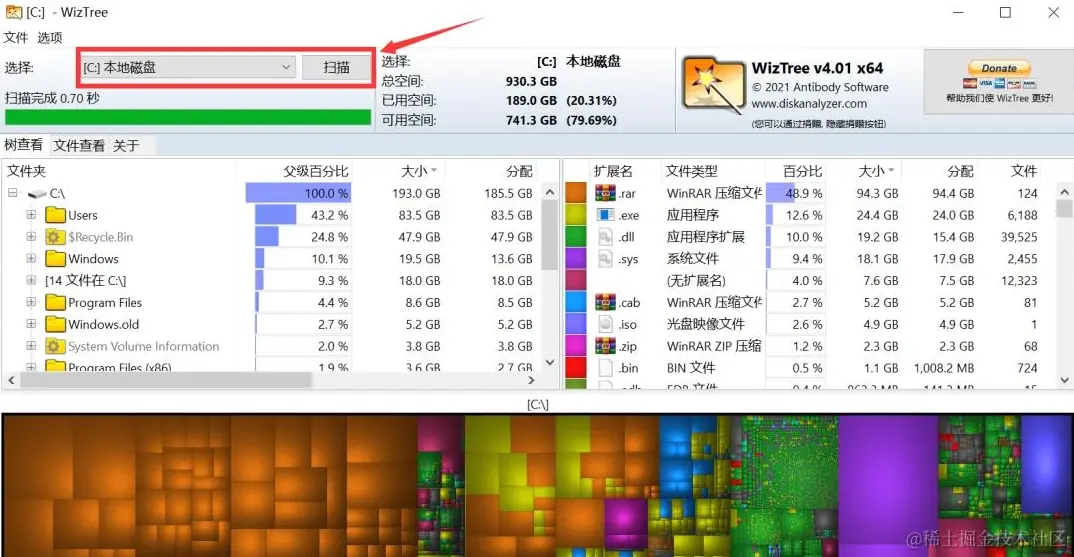The width and height of the screenshot is (1074, 557).
Task: Expand the Program Files node
Action: click(x=31, y=302)
